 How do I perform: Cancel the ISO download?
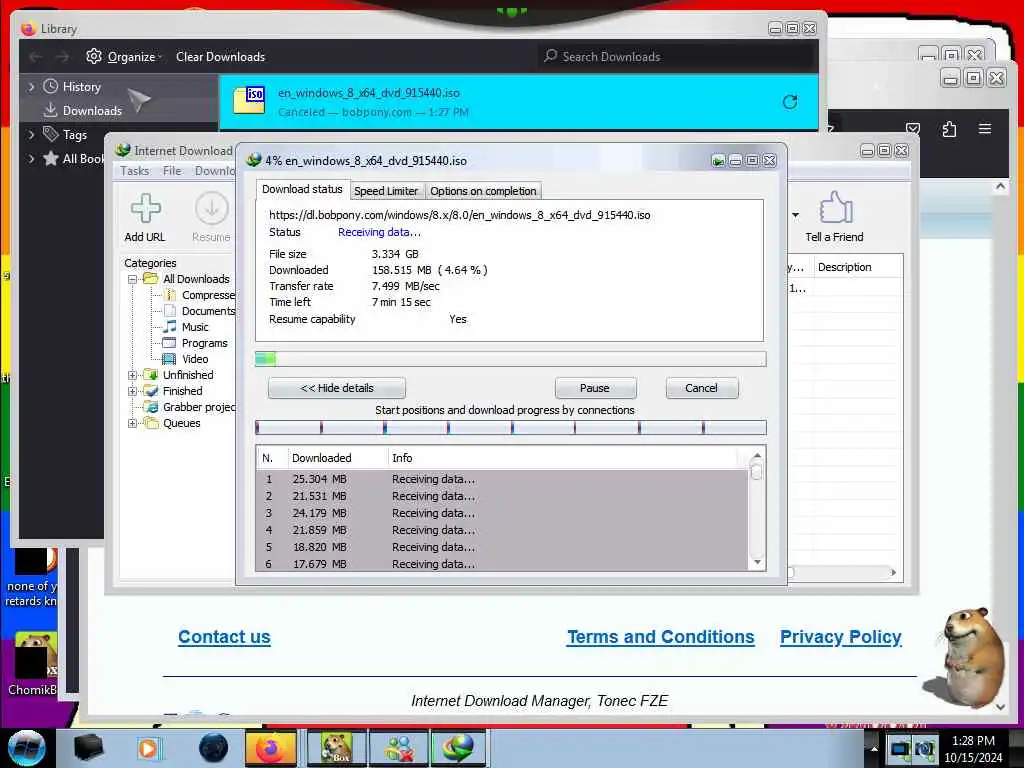701,388
